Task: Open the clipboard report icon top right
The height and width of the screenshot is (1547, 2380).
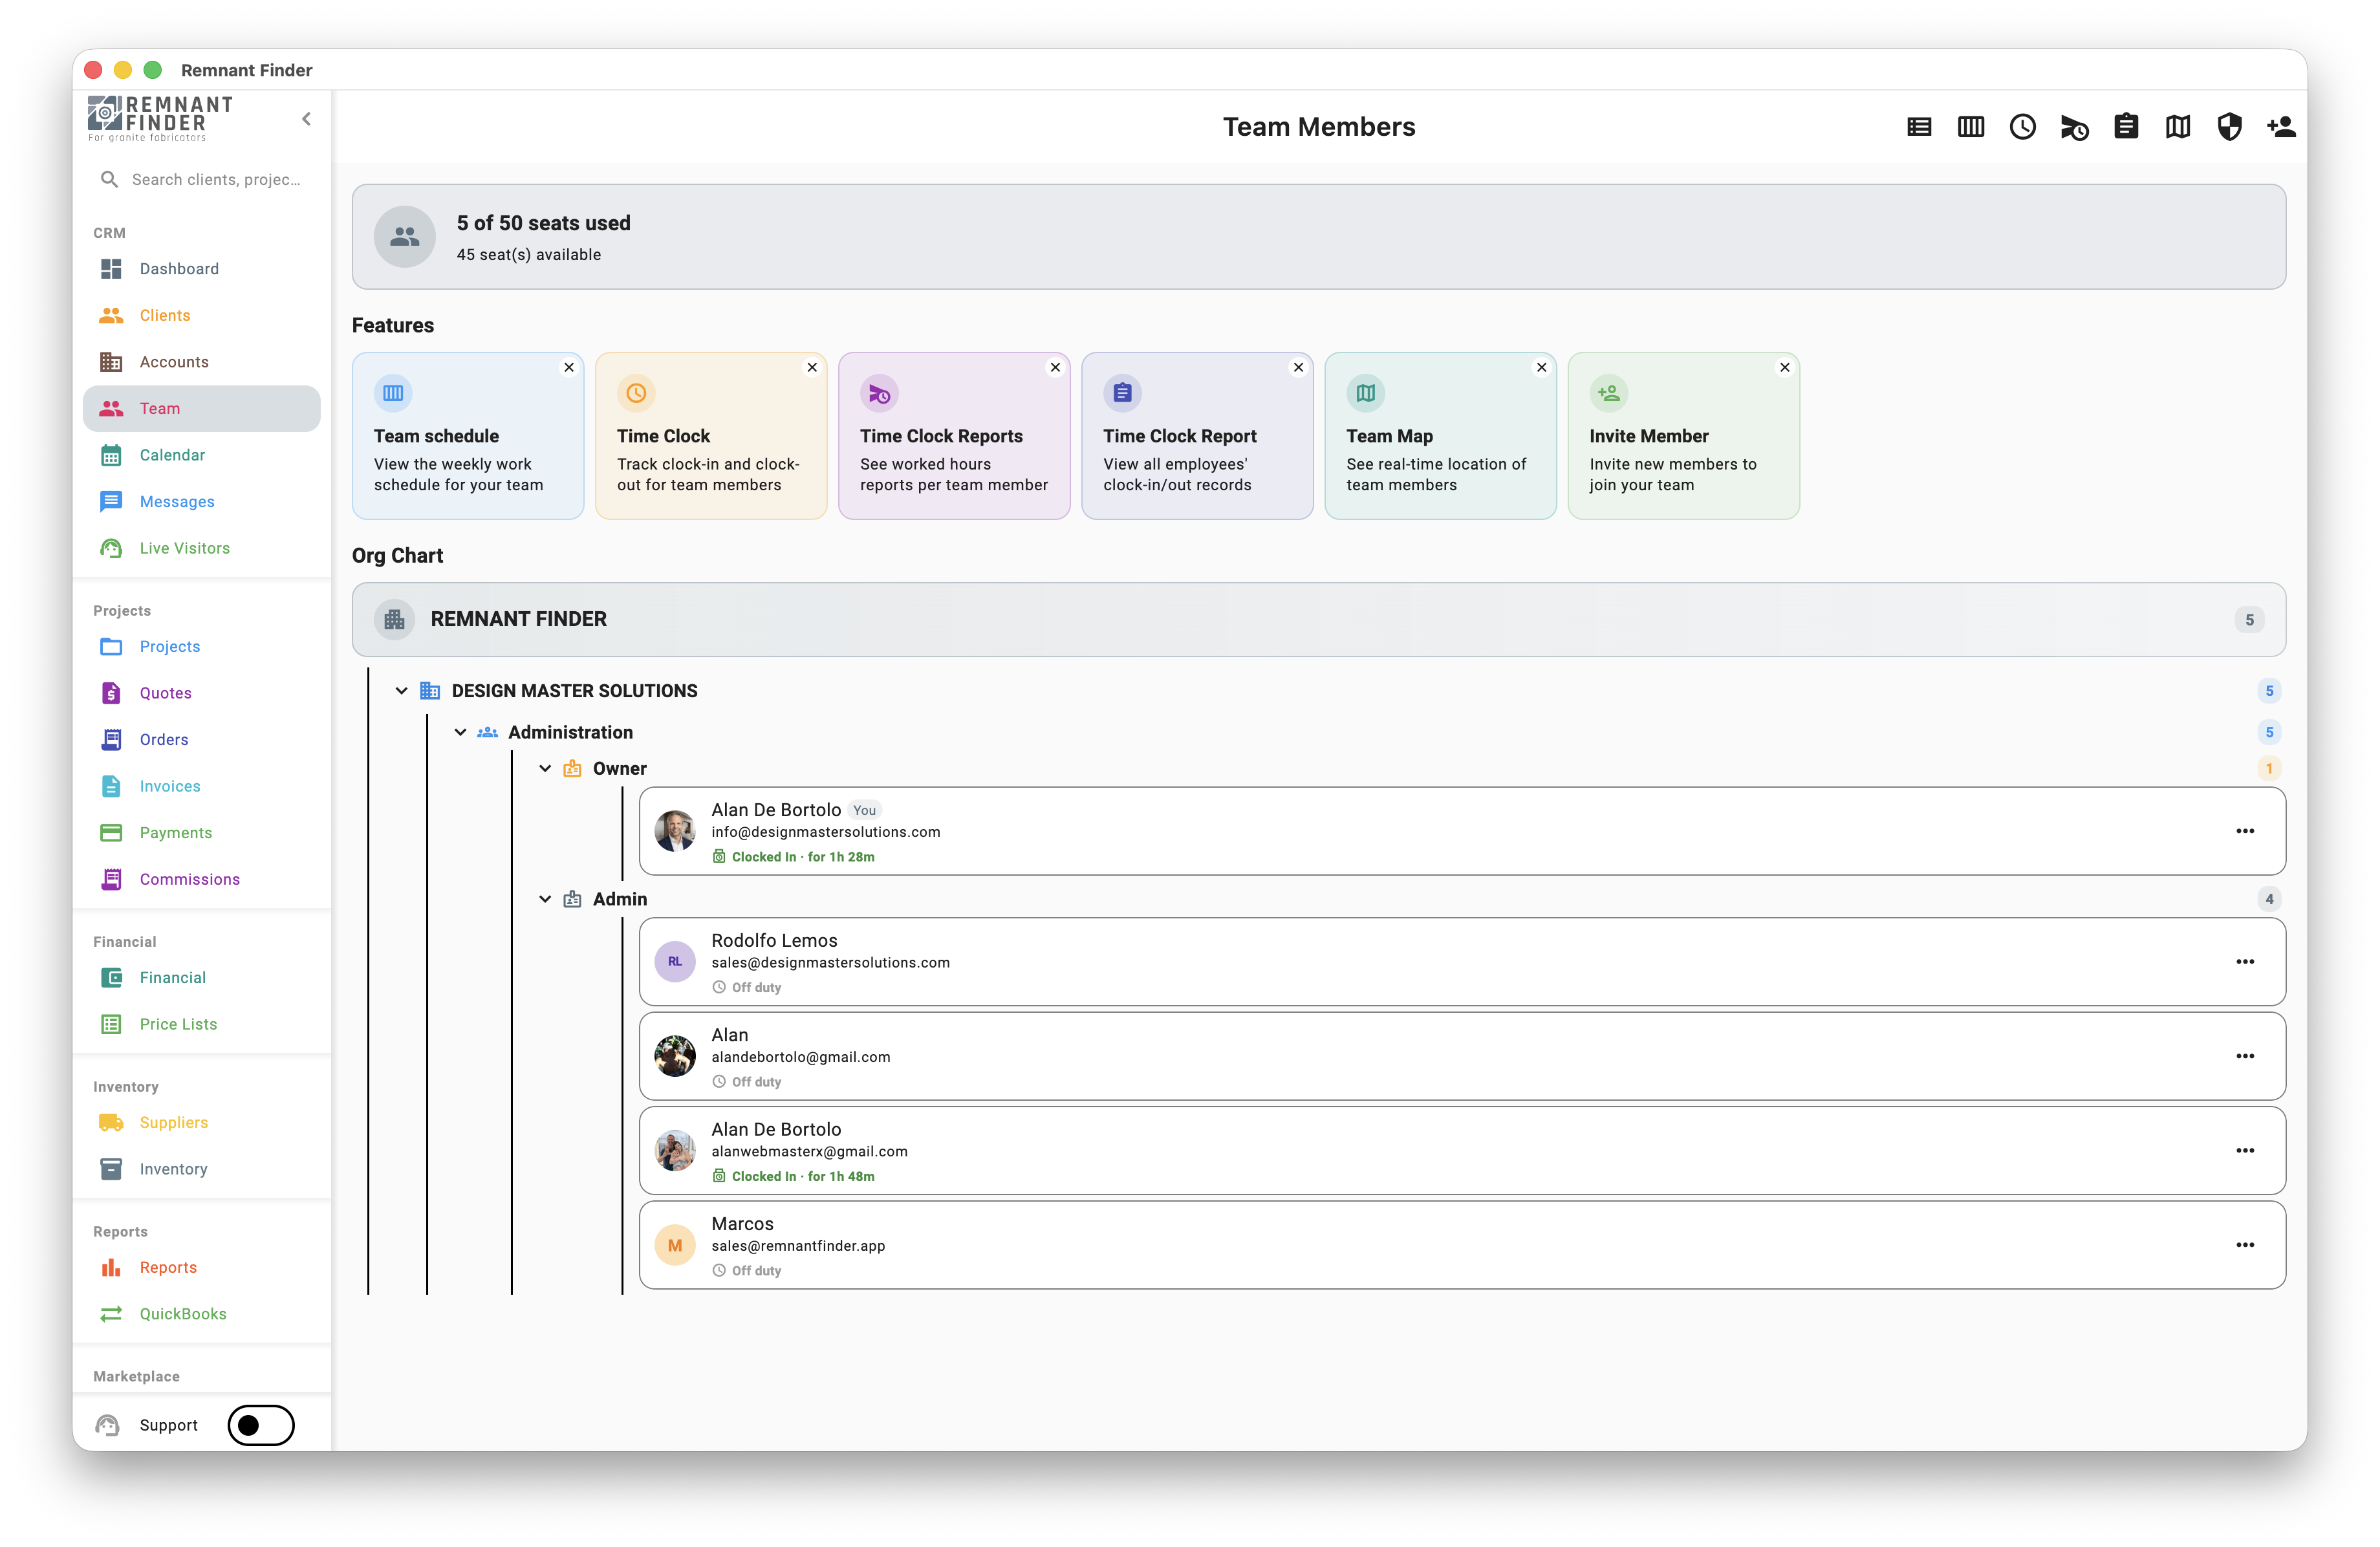Action: [2126, 126]
